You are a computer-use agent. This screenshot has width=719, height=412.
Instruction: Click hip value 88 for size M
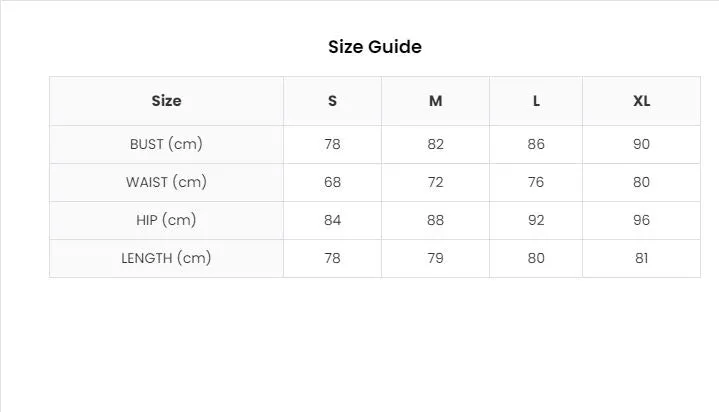click(436, 221)
